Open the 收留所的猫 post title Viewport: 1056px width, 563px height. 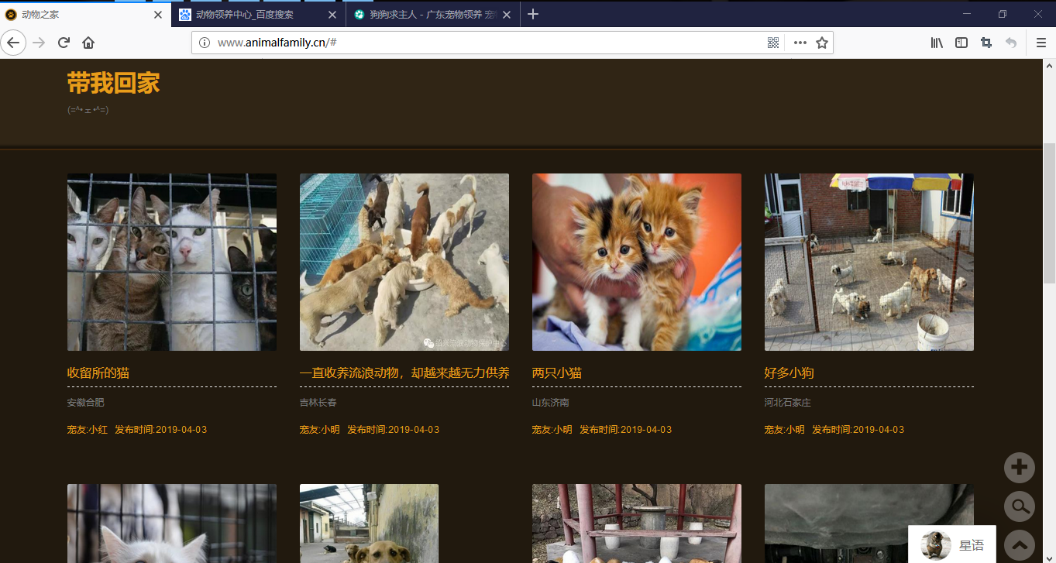pos(98,373)
